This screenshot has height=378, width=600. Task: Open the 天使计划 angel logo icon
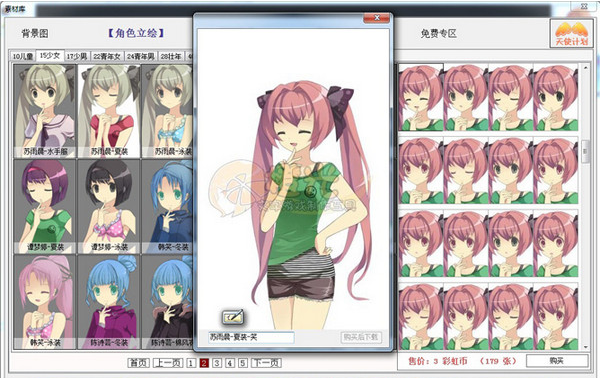[571, 33]
